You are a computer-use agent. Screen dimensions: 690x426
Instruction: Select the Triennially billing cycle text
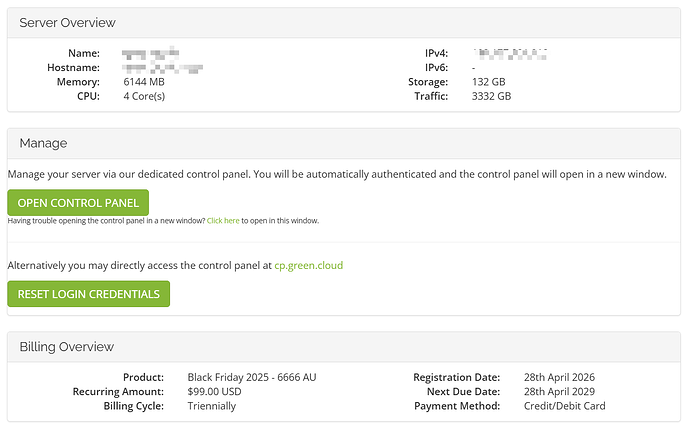(212, 406)
